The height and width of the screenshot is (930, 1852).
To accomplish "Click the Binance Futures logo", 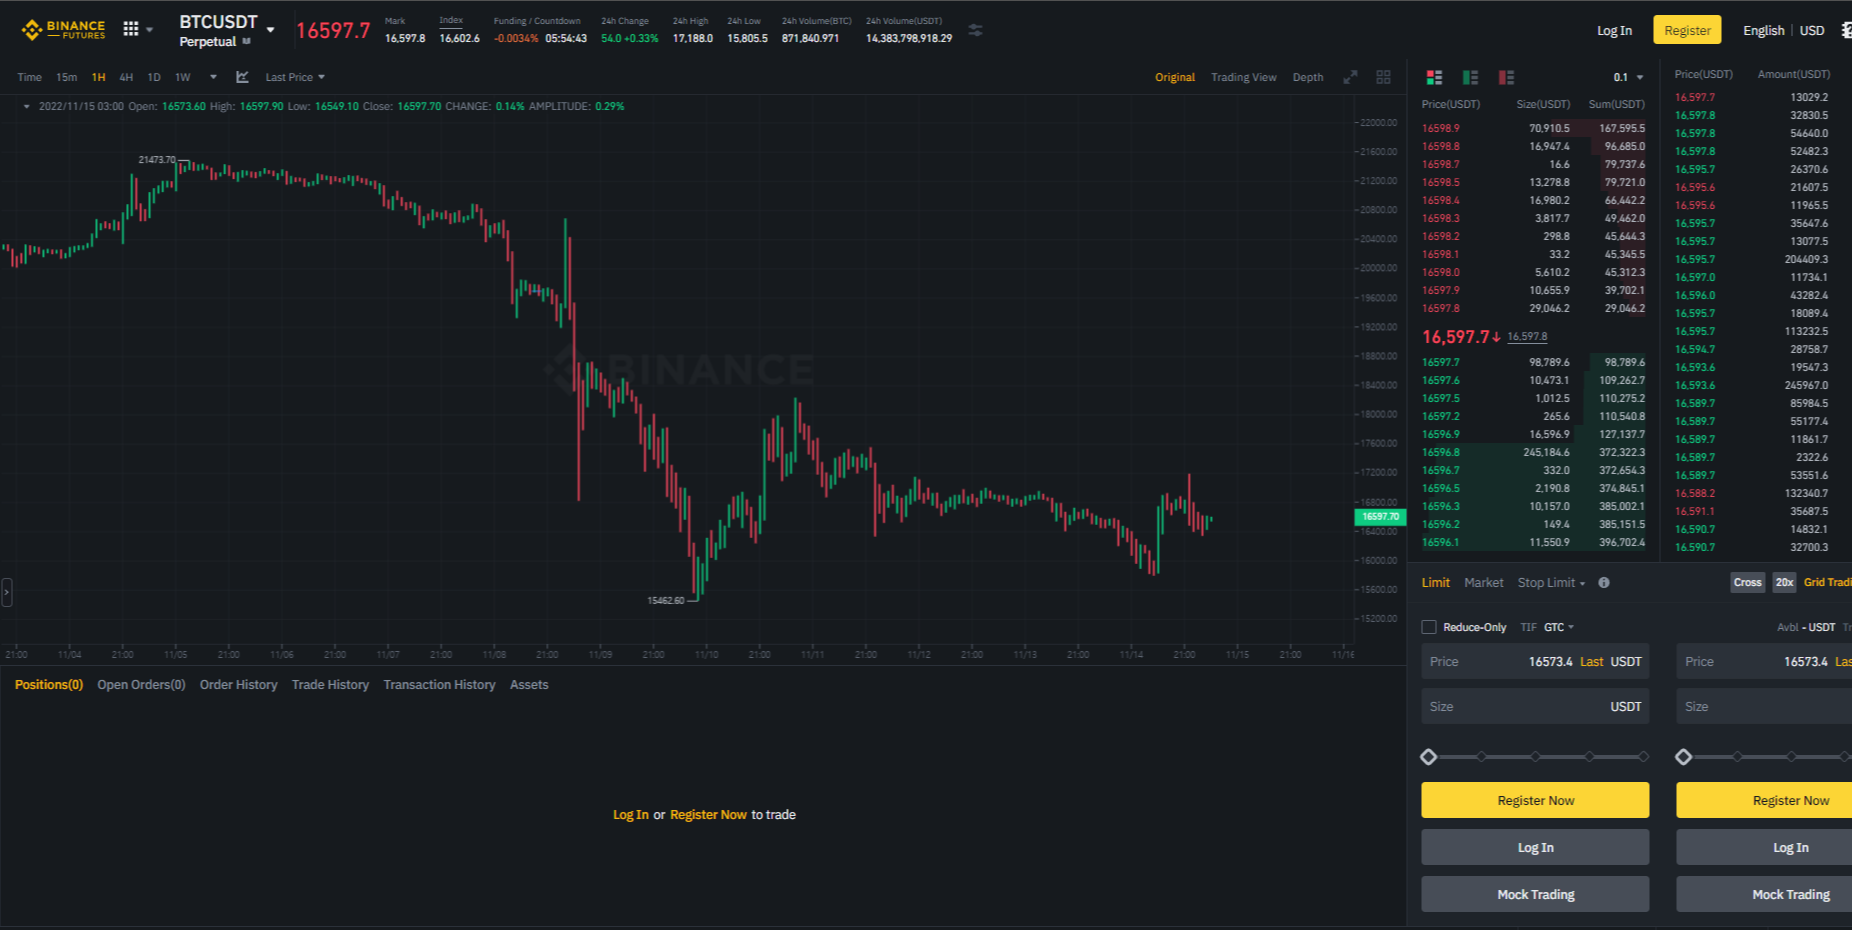I will click(x=63, y=30).
